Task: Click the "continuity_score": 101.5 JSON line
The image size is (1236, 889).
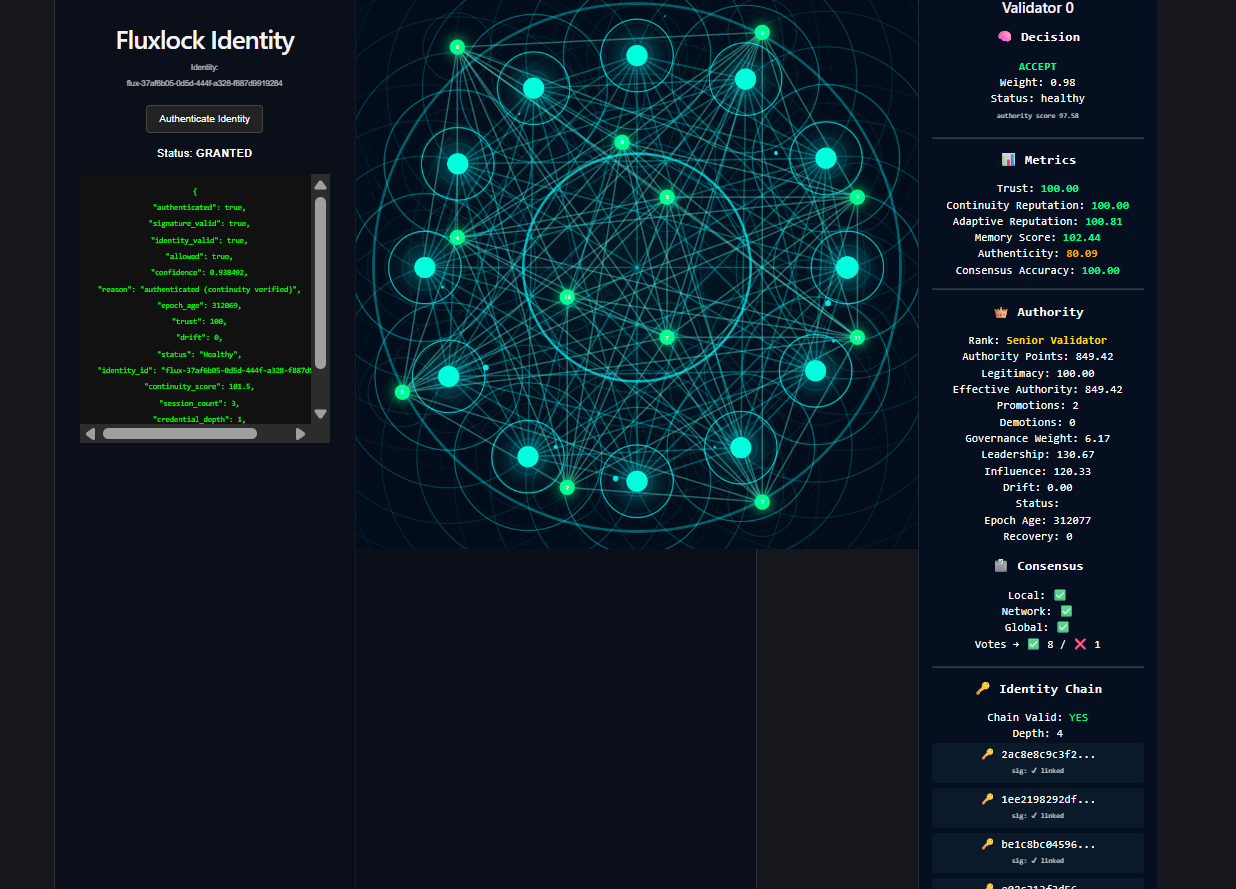Action: click(199, 386)
